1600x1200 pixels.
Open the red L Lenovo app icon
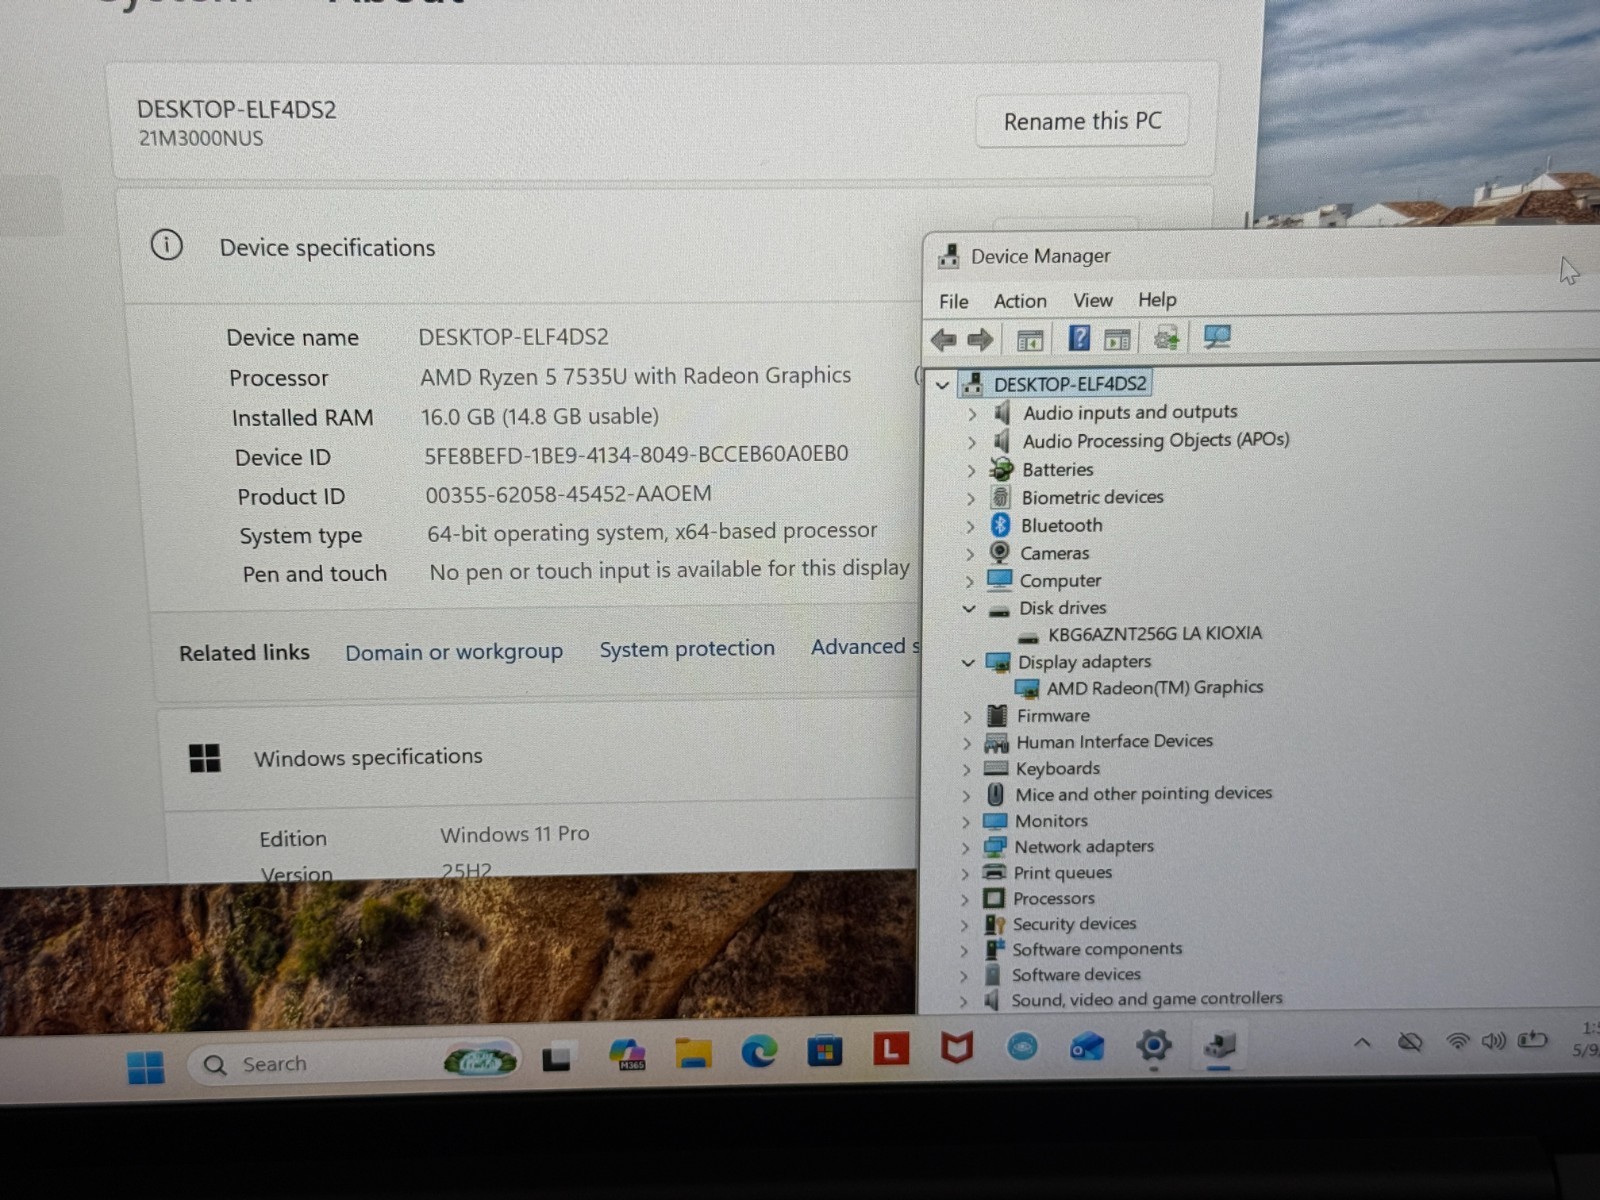point(891,1049)
